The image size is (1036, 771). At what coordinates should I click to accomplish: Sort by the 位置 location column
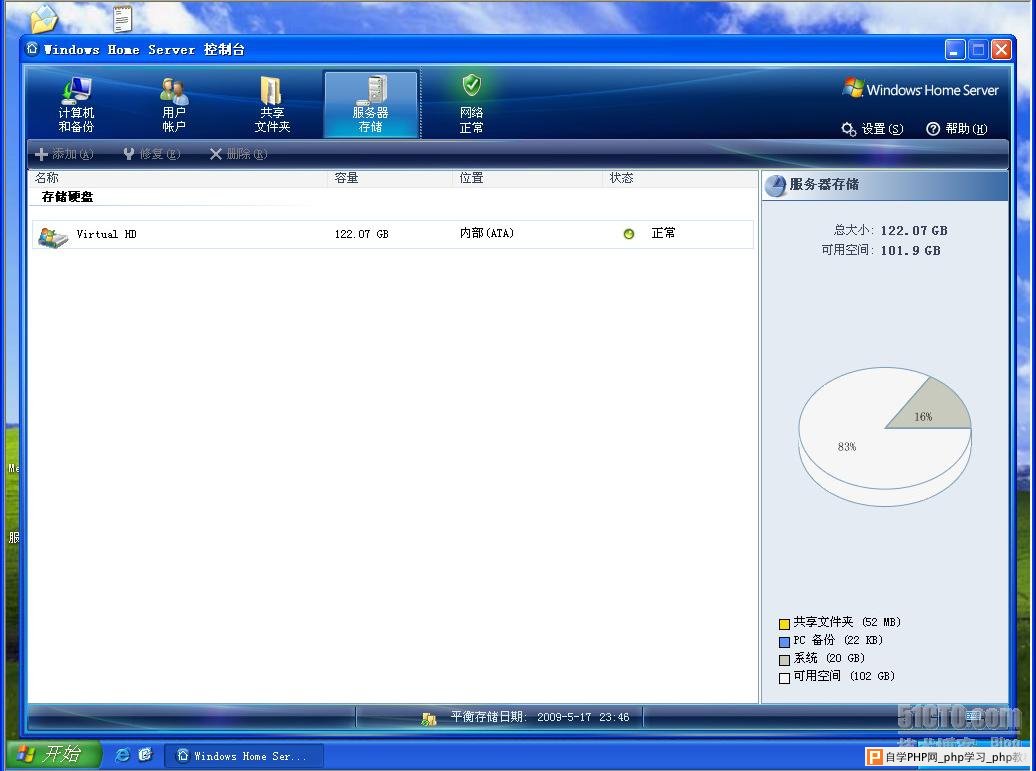pos(527,178)
